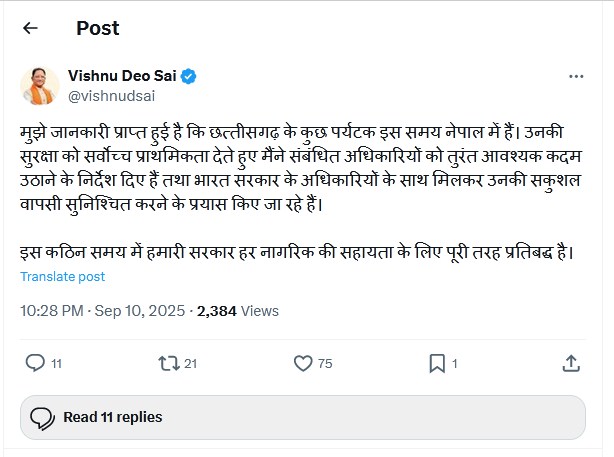The height and width of the screenshot is (457, 614).
Task: Open the three-dot more options menu
Action: pos(575,76)
